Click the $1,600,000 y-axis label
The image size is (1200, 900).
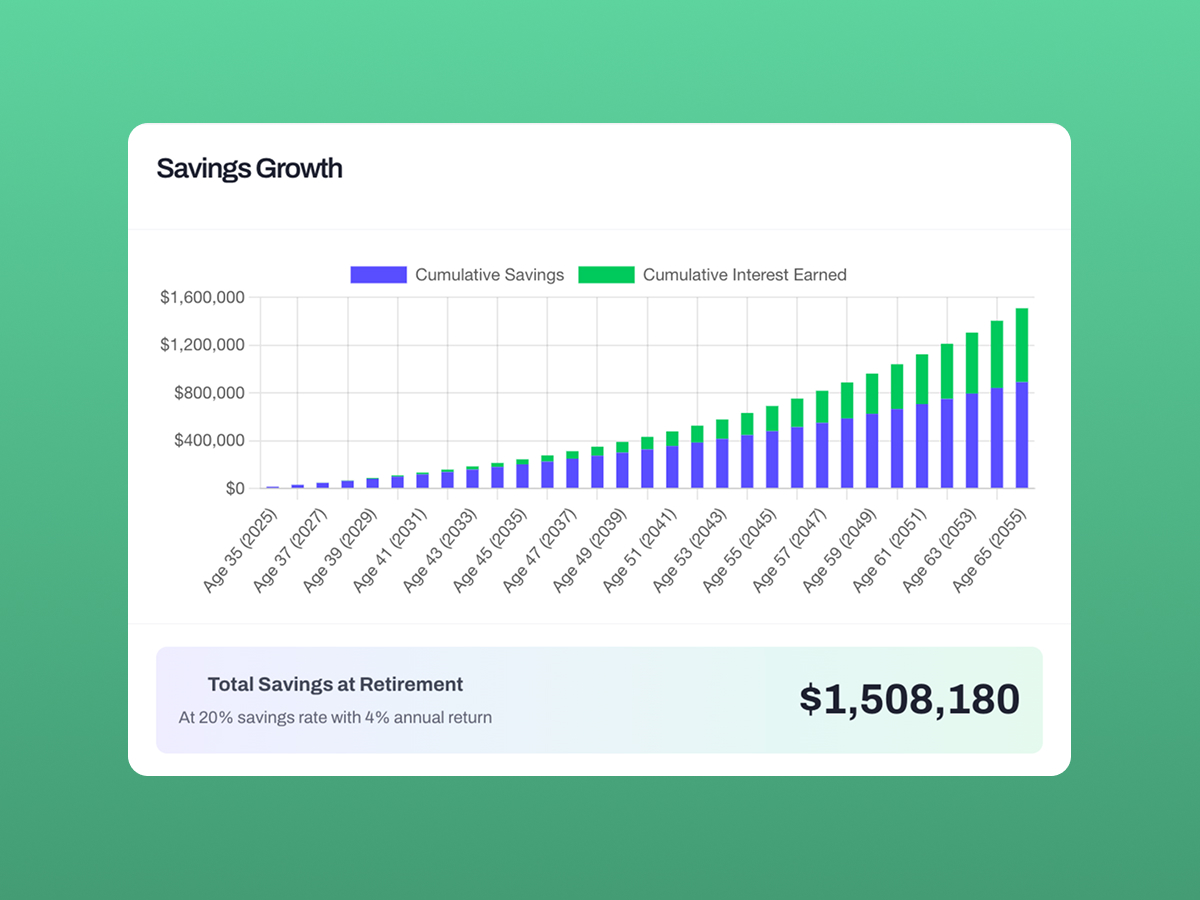(202, 297)
